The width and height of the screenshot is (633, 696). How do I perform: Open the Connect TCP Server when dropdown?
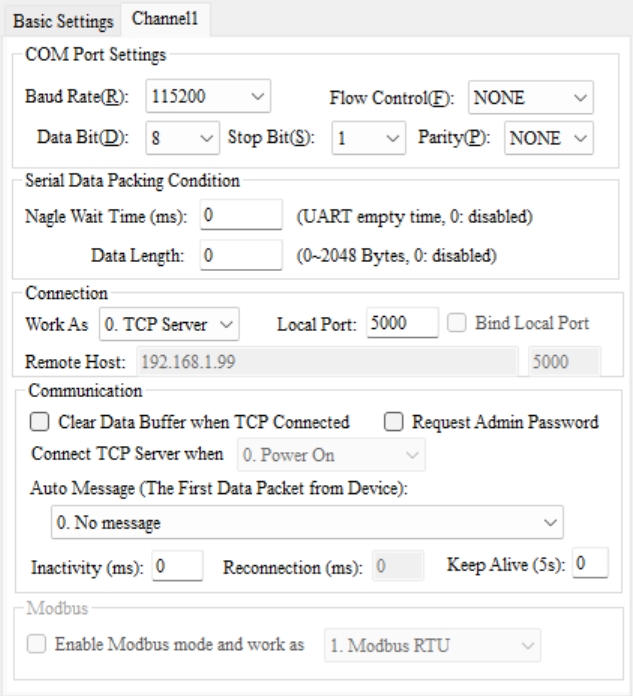(330, 456)
